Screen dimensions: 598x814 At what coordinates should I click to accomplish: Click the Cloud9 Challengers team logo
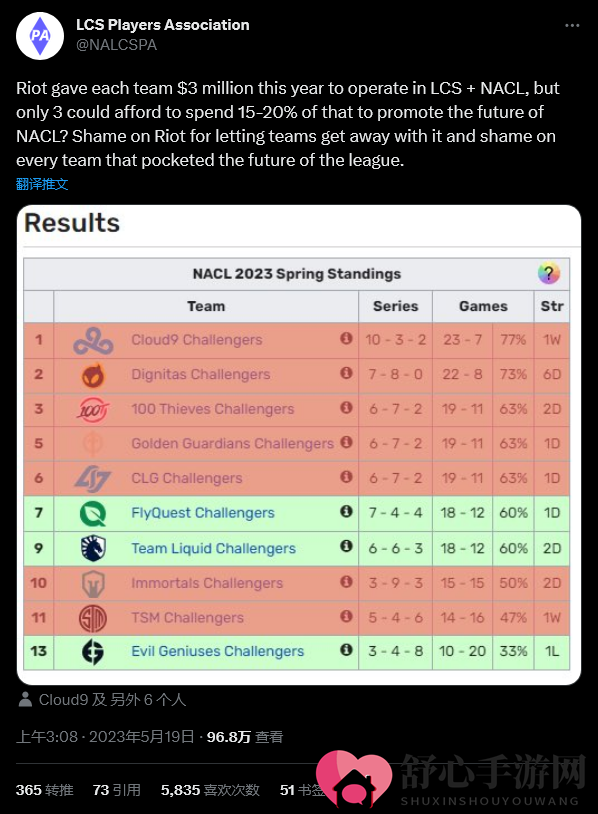click(x=93, y=341)
